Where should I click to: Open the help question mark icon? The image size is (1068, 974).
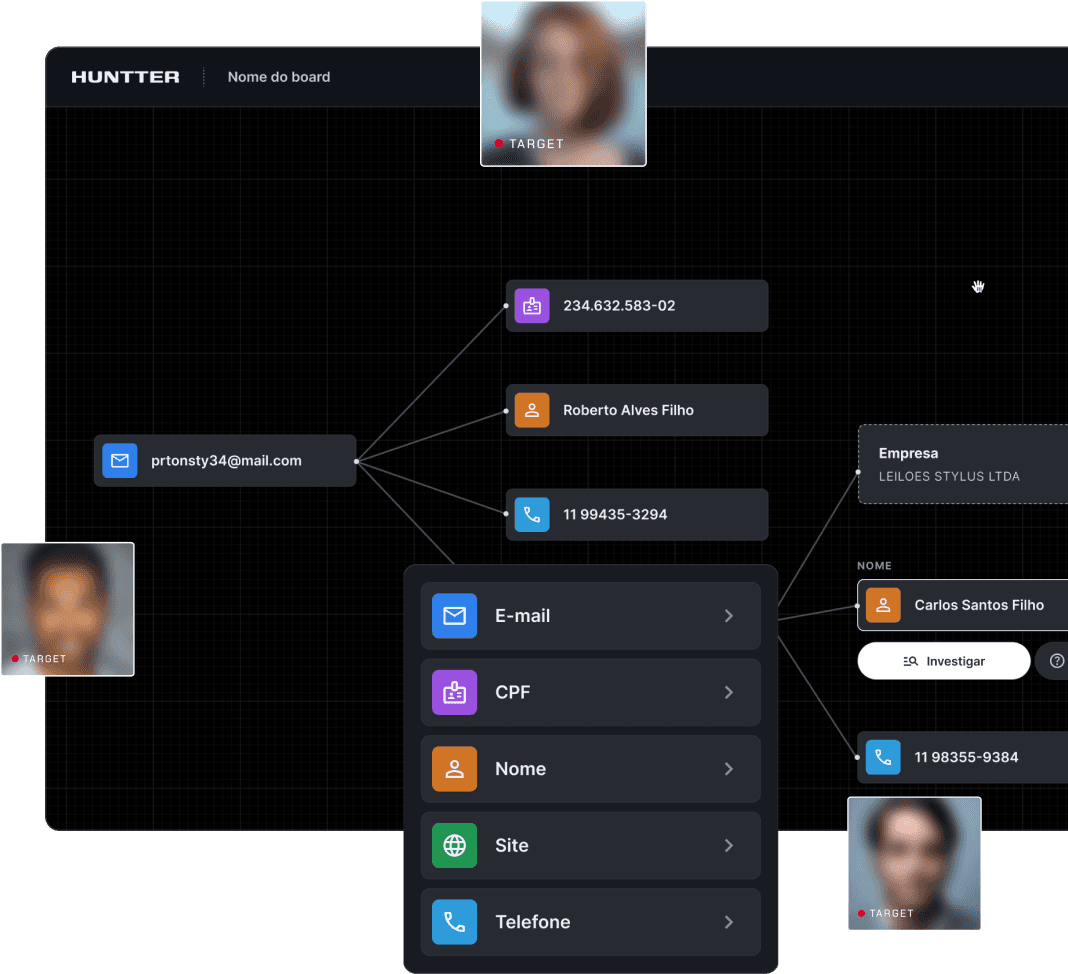coord(1056,661)
